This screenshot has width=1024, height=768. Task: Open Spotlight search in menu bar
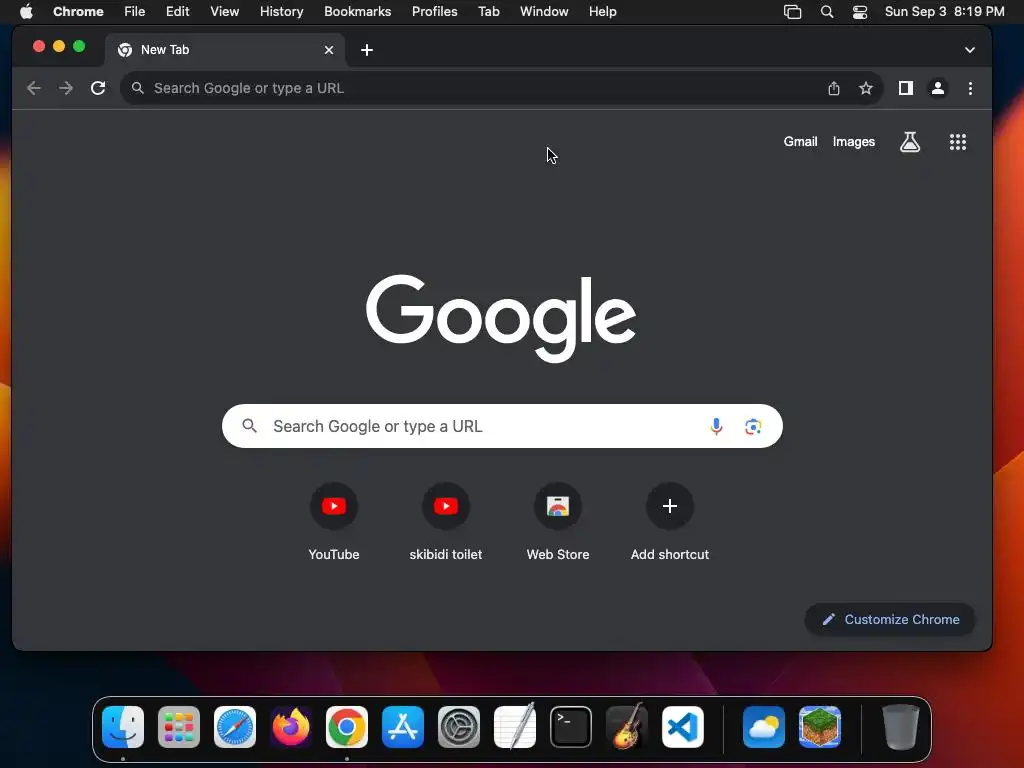pos(827,12)
